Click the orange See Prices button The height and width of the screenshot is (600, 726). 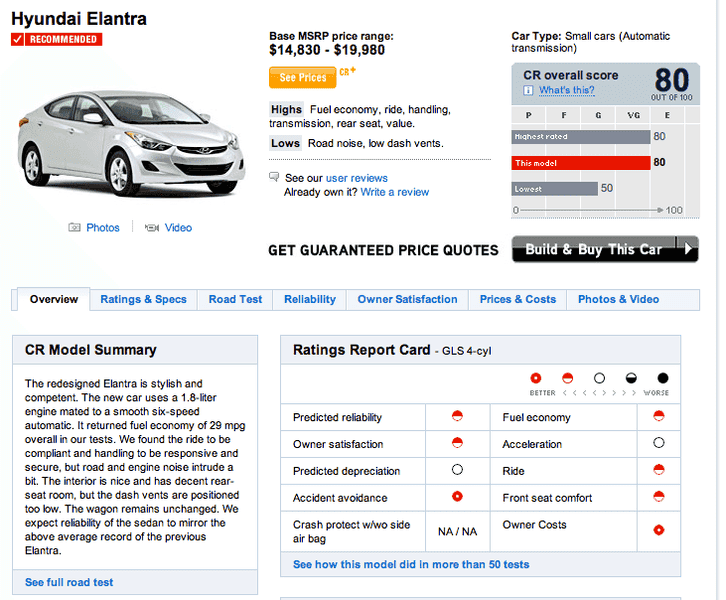pos(303,77)
